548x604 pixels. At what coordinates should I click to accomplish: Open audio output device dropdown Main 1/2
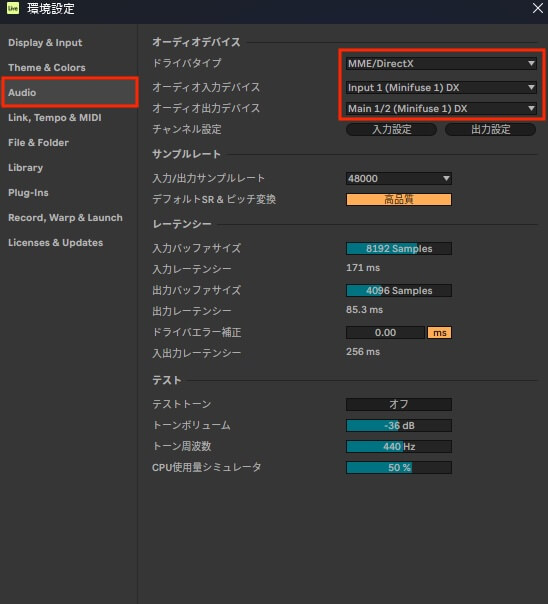[x=441, y=108]
